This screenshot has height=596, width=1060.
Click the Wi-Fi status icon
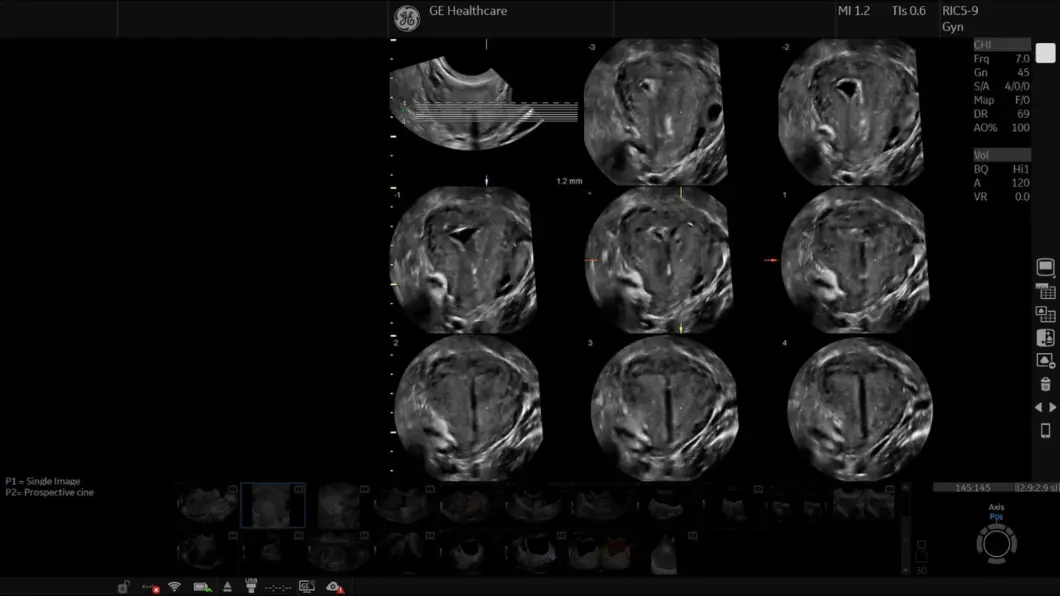pyautogui.click(x=174, y=587)
